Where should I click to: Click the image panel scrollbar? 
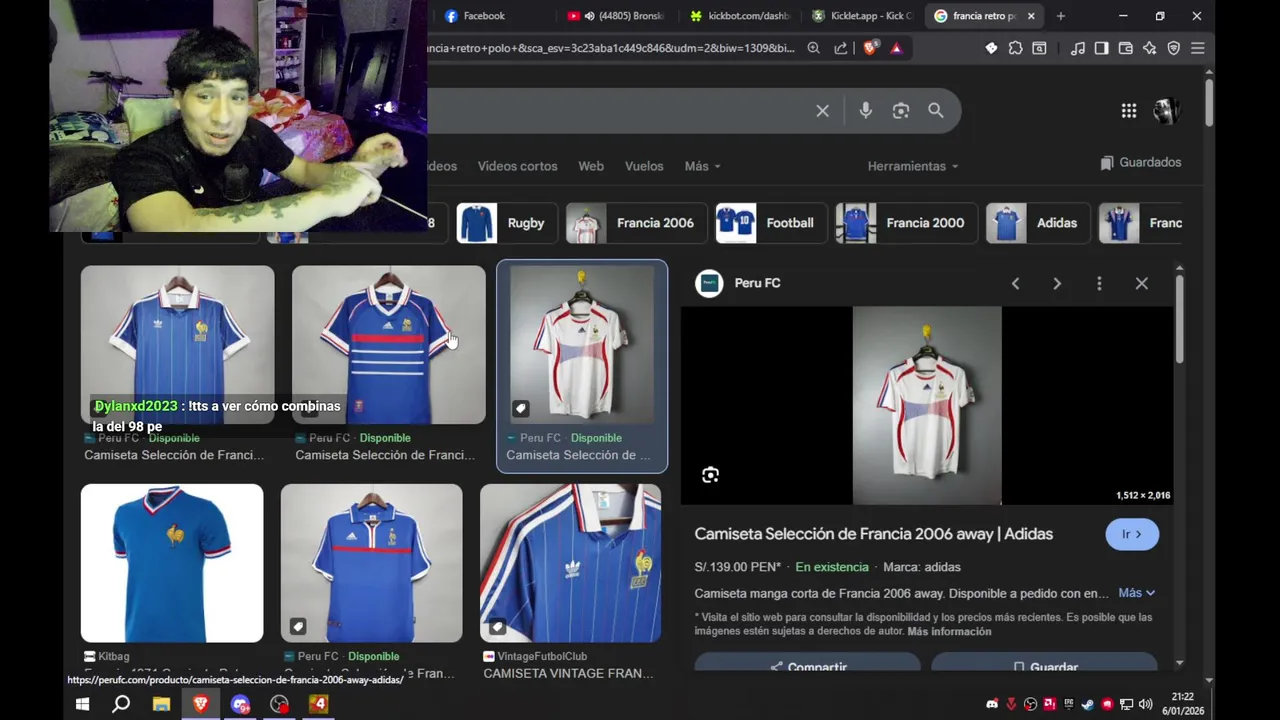click(1180, 320)
